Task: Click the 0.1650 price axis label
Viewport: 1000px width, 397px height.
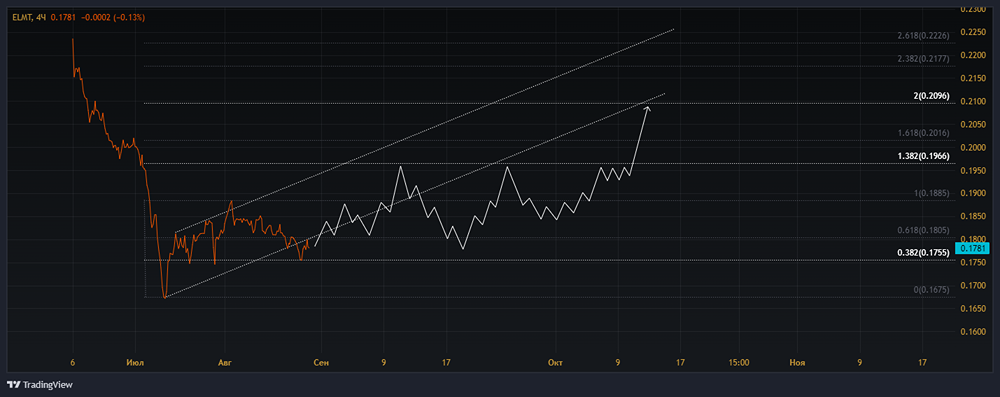Action: pyautogui.click(x=972, y=309)
